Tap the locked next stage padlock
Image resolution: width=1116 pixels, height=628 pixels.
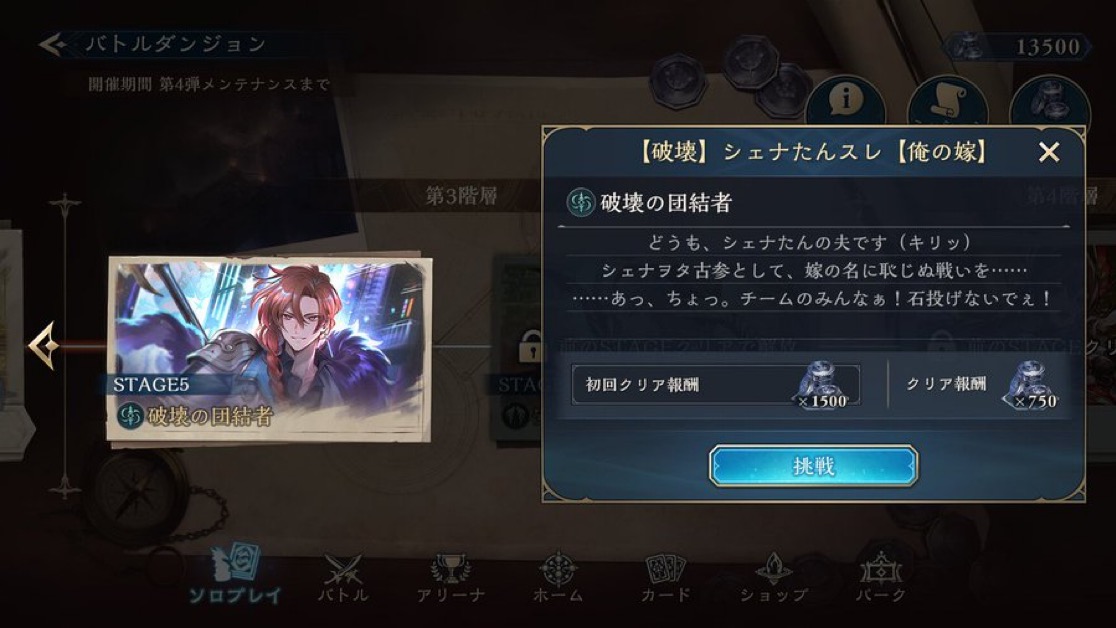tap(529, 347)
